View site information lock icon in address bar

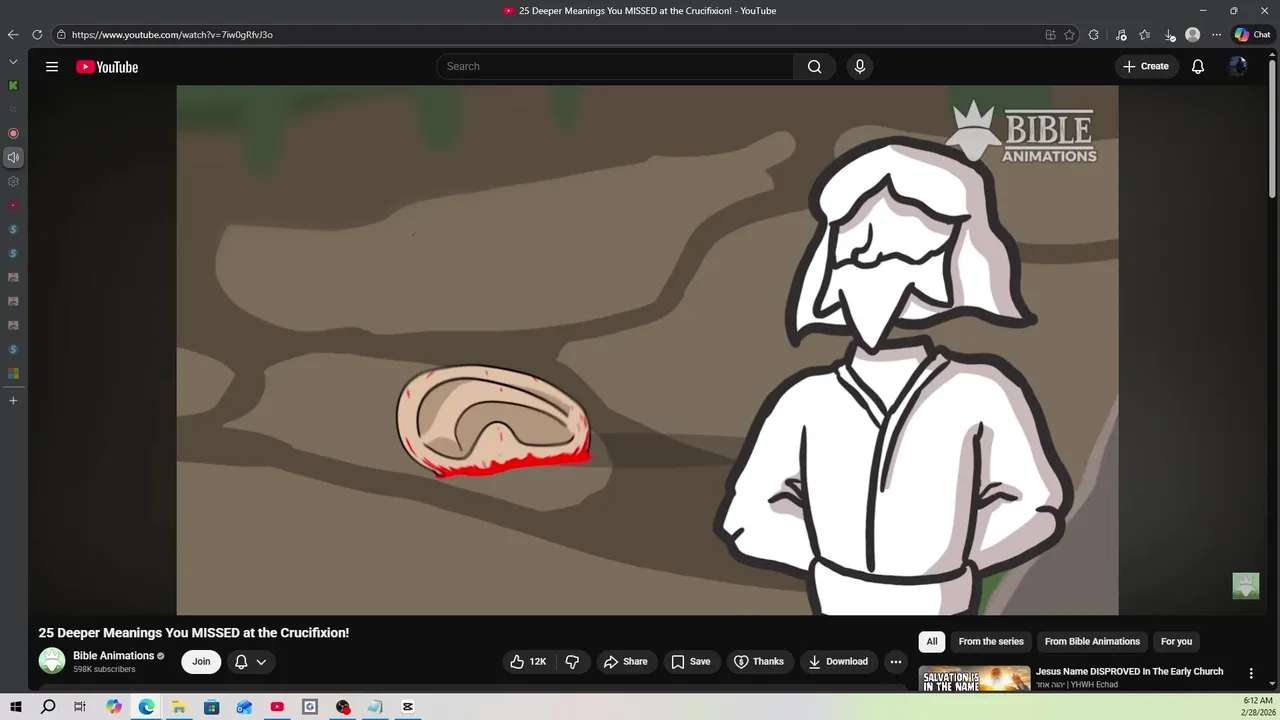pos(61,35)
